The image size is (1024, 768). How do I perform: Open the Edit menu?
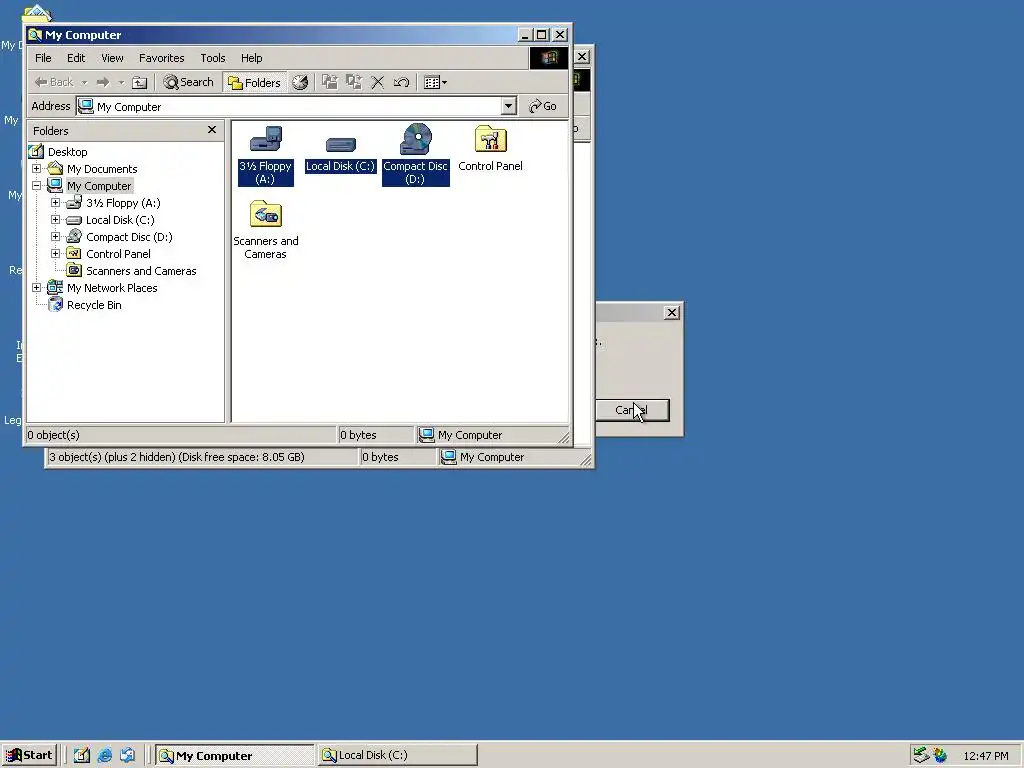76,58
